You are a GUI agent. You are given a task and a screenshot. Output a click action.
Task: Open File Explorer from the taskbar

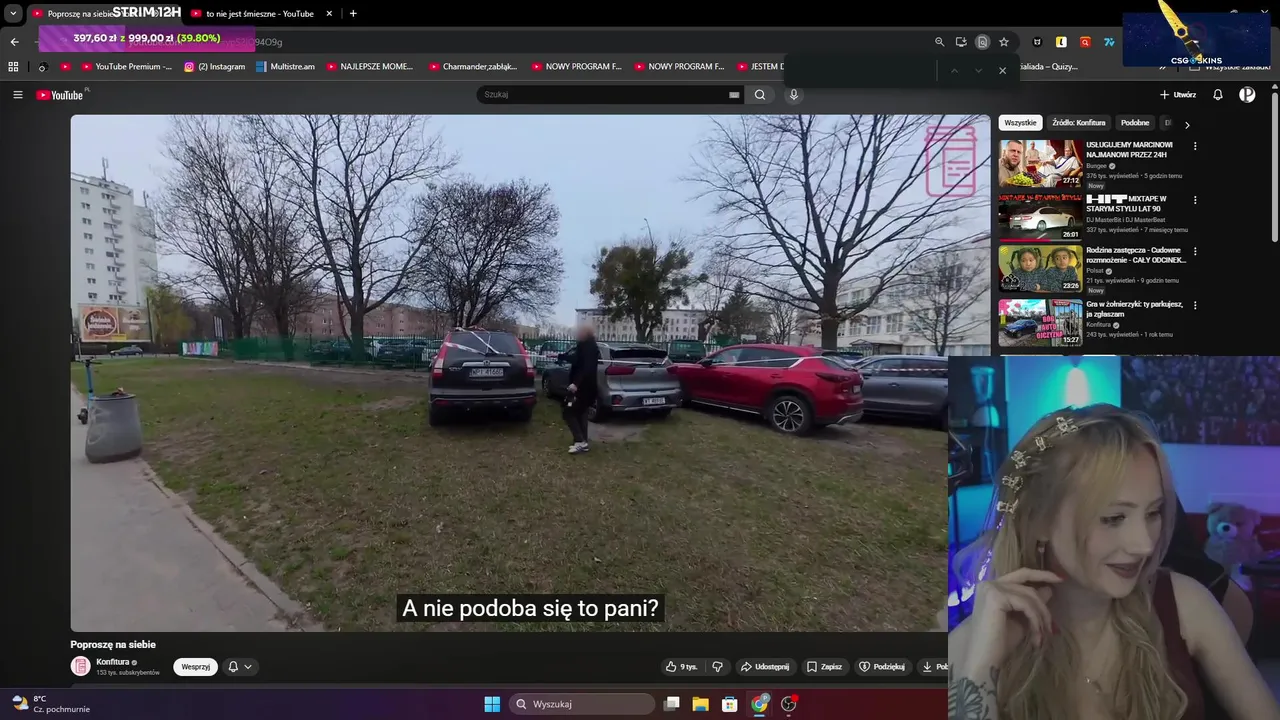tap(701, 704)
